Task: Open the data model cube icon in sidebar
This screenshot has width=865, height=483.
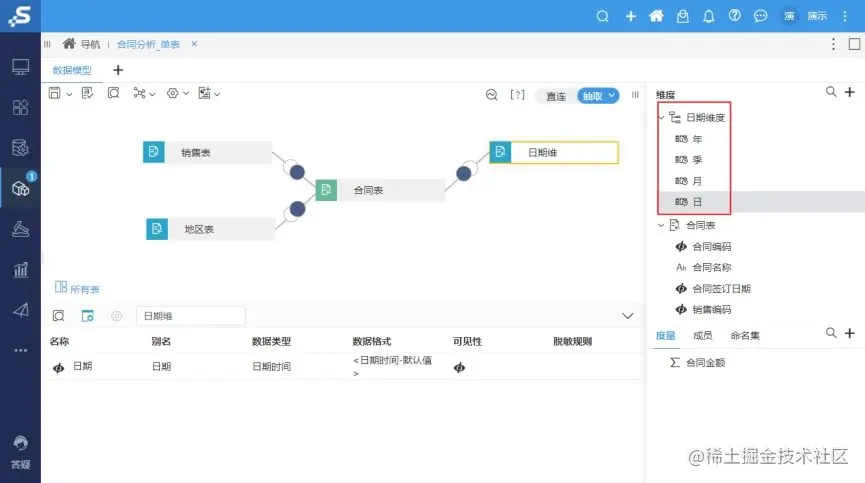Action: point(20,189)
